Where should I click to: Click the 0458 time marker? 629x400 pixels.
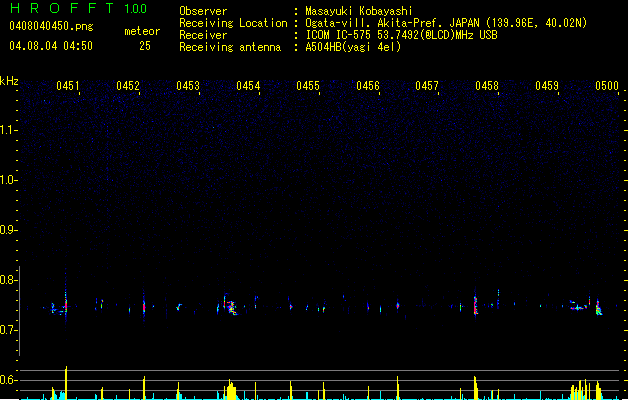487,86
